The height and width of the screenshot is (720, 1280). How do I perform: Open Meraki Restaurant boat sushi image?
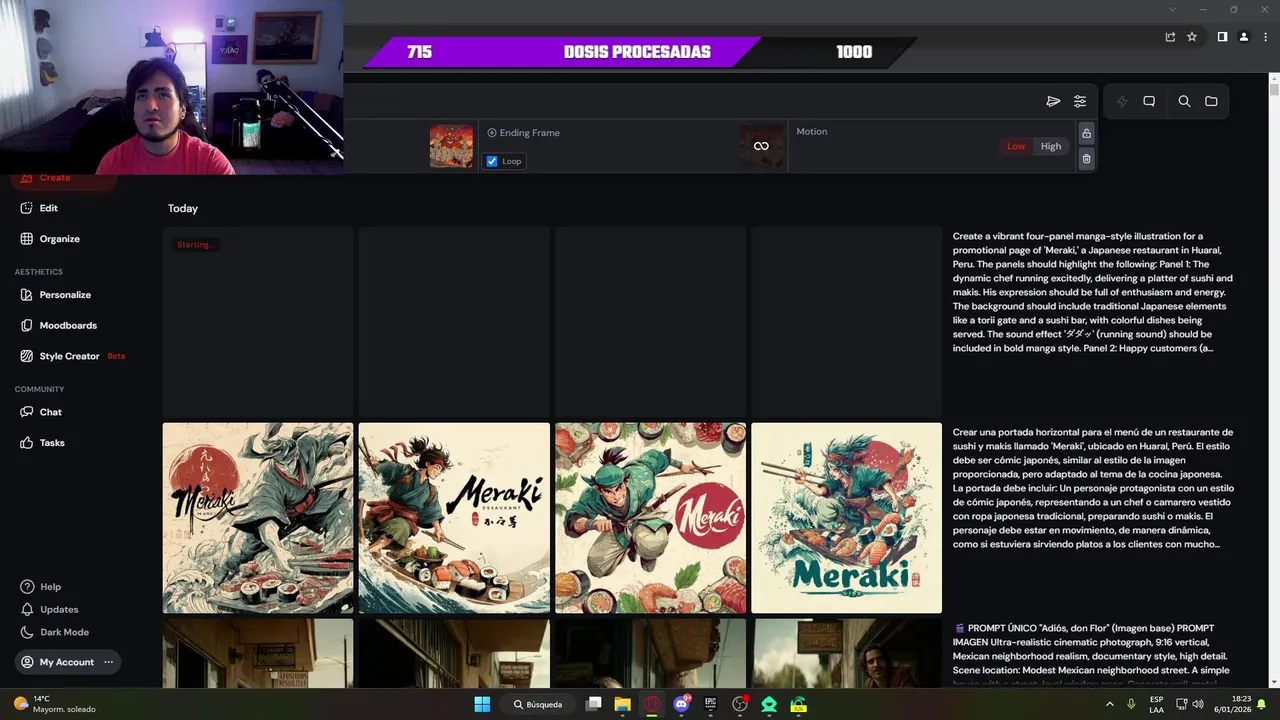[x=454, y=518]
